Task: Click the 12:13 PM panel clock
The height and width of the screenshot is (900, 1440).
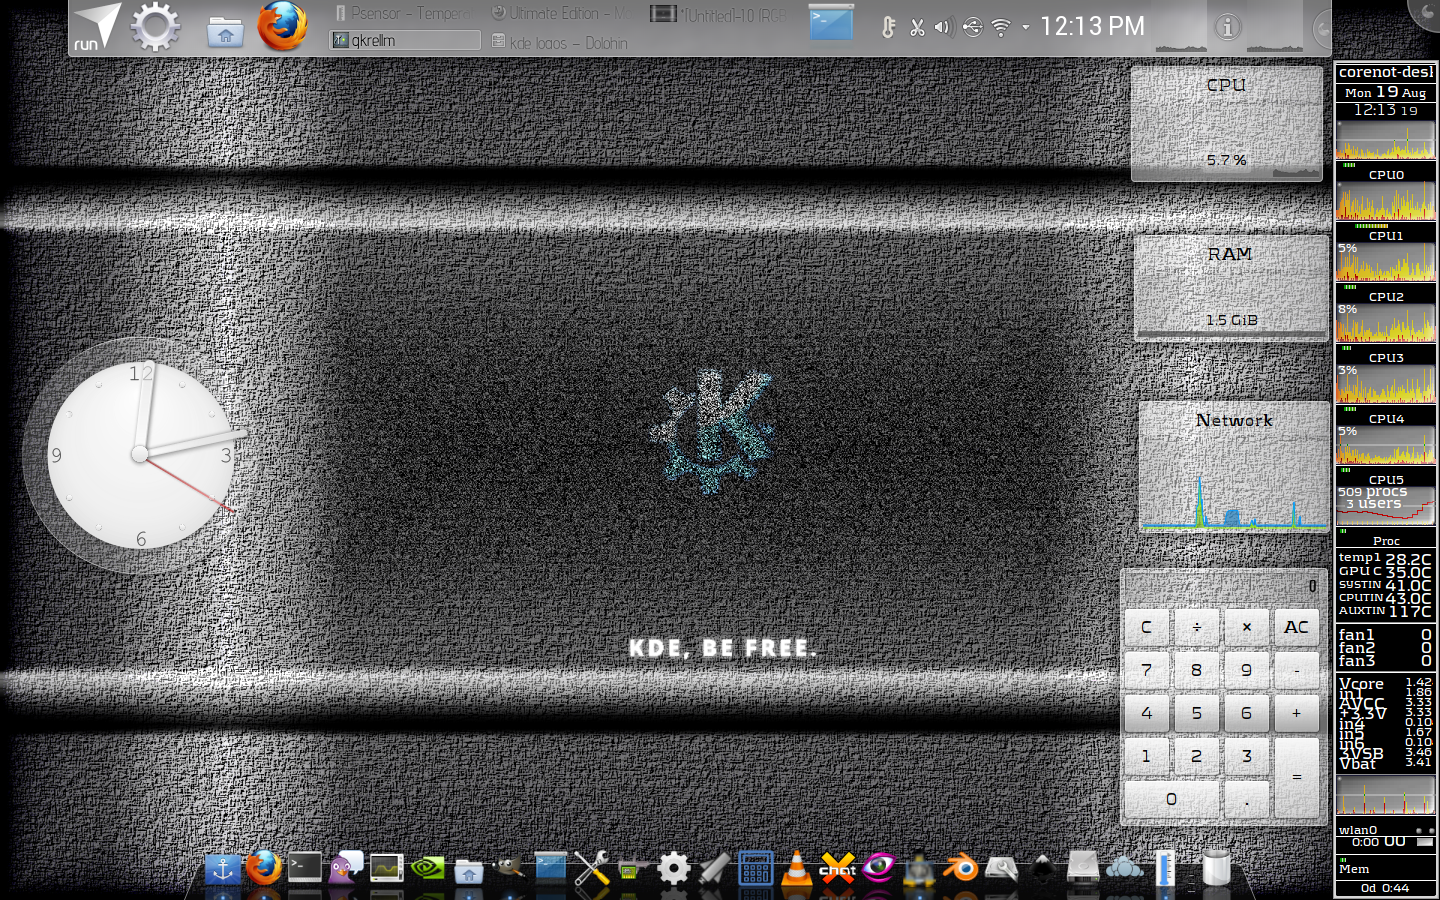Action: 1092,26
